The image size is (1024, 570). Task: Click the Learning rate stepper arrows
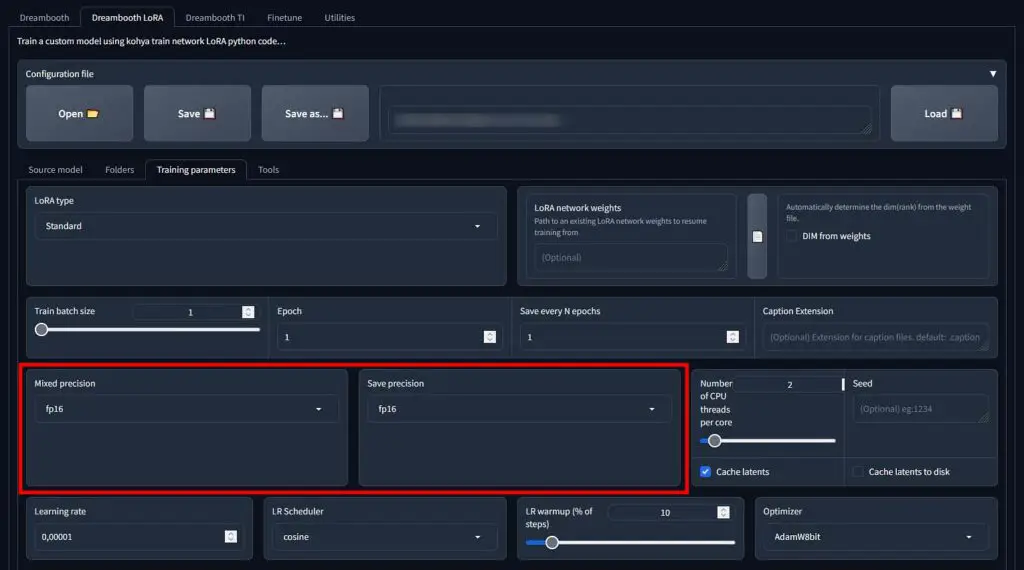pyautogui.click(x=231, y=536)
